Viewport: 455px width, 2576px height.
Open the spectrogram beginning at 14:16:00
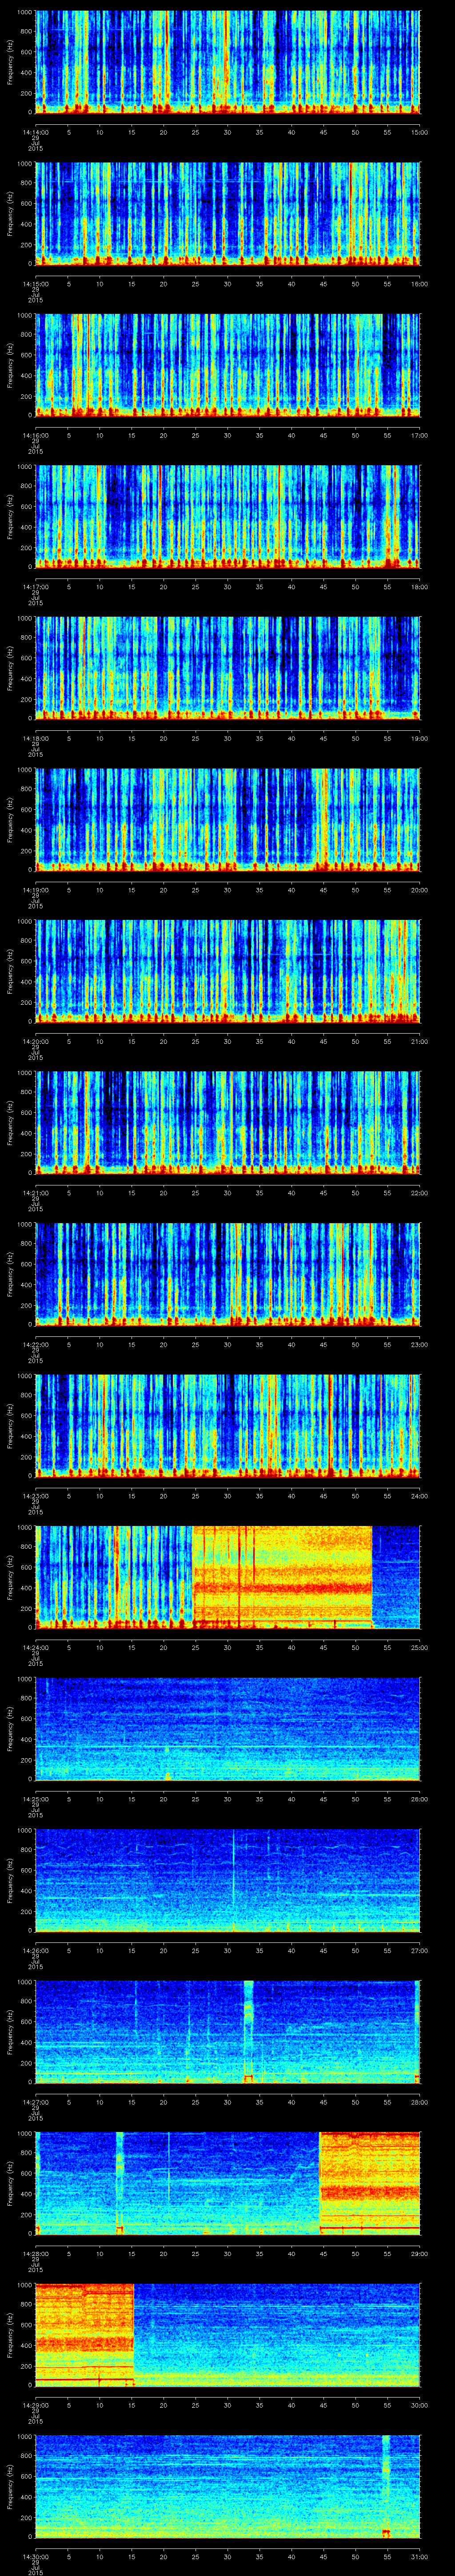(x=228, y=365)
